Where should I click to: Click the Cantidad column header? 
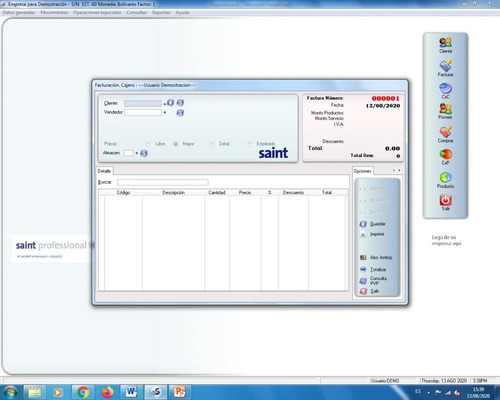coord(217,192)
